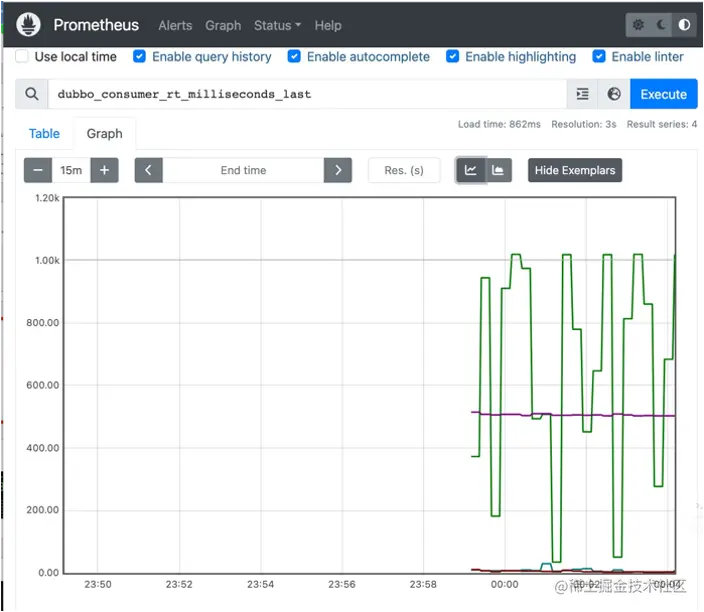Disable the Enable autocomplete checkbox
Viewport: 704px width, 612px height.
click(x=294, y=57)
